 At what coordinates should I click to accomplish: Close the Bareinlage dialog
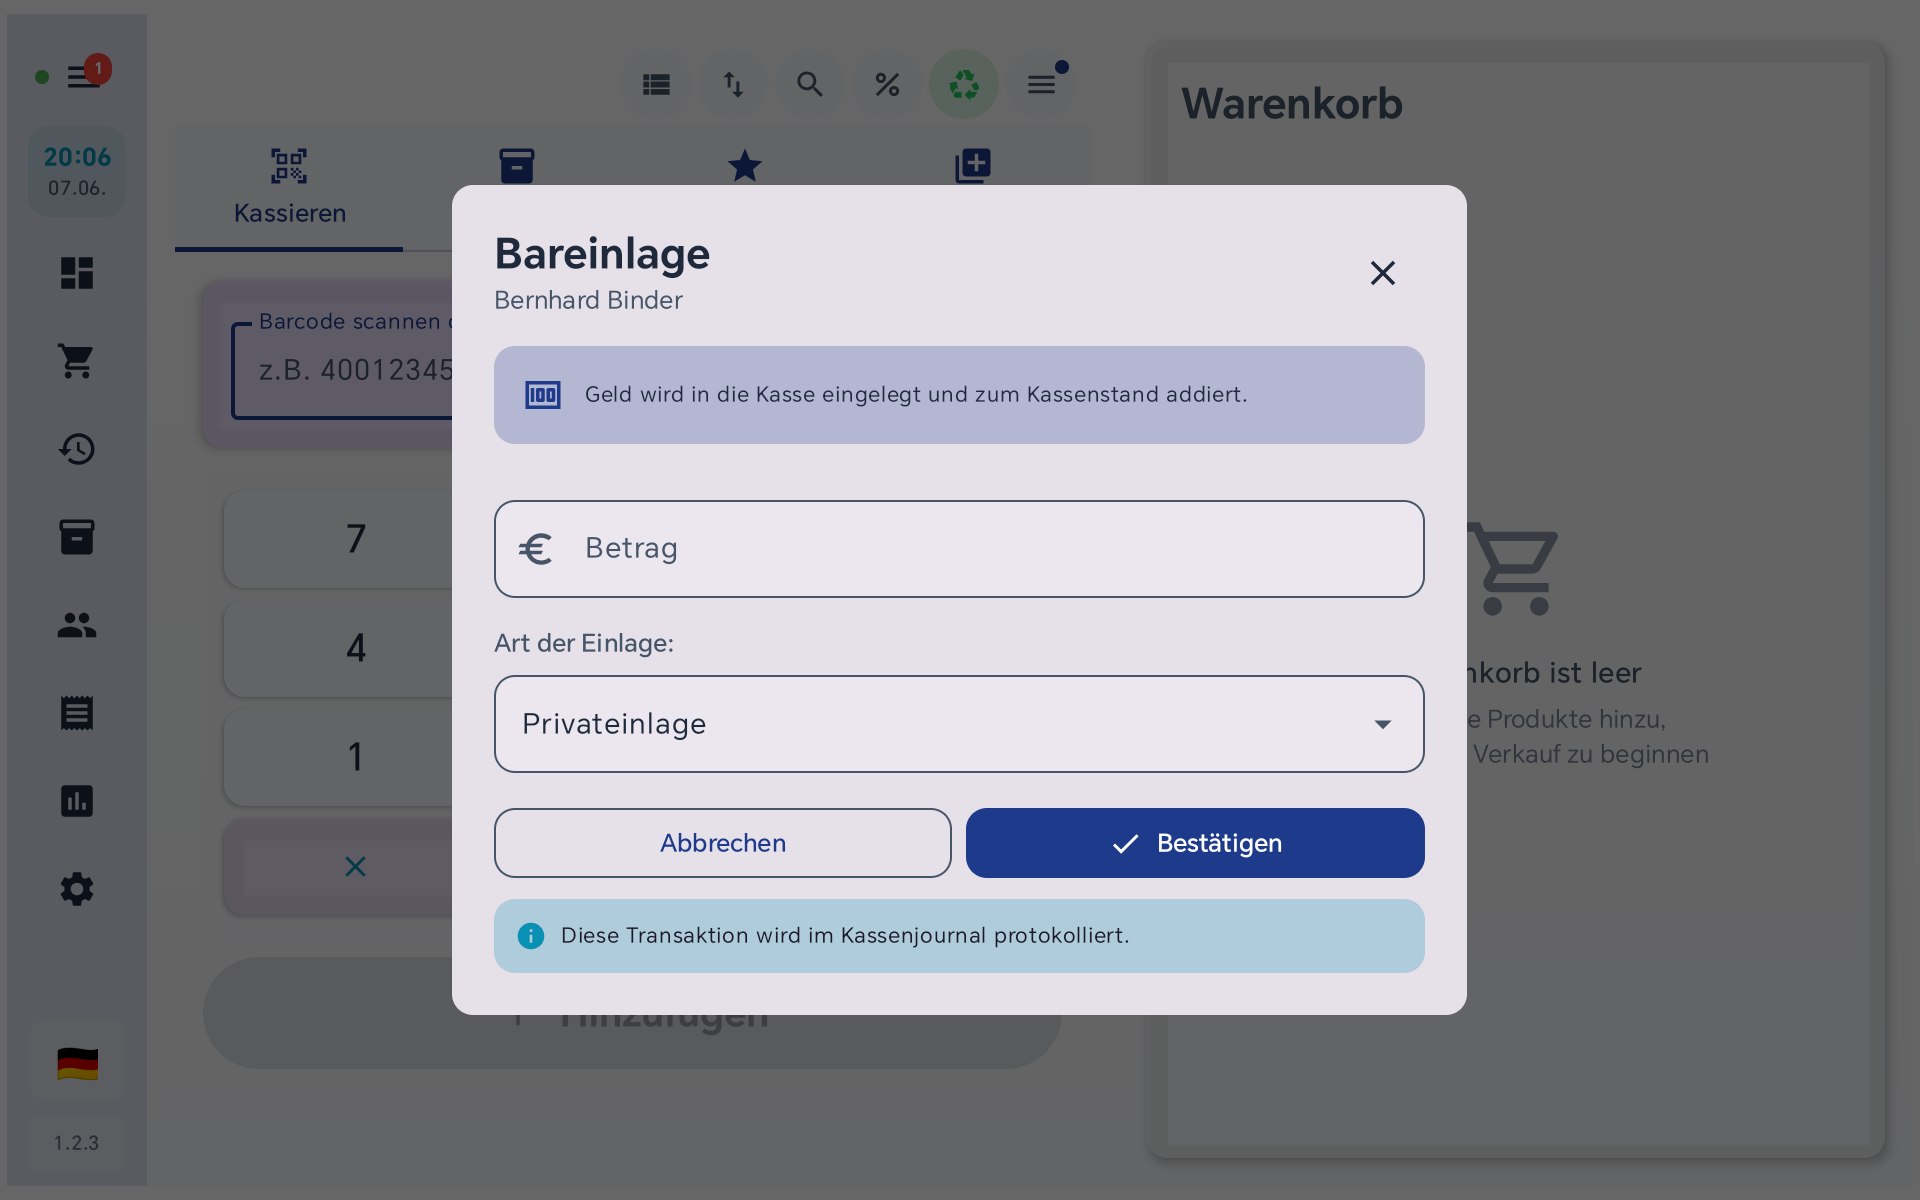coord(1382,273)
